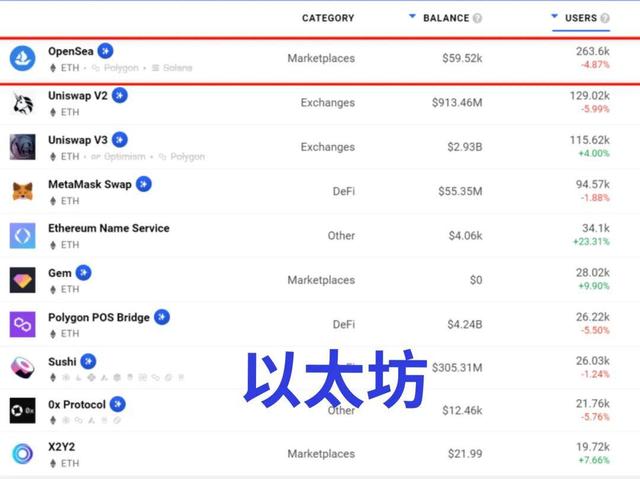Click the Other category in Ethereum Name Service row

(341, 235)
